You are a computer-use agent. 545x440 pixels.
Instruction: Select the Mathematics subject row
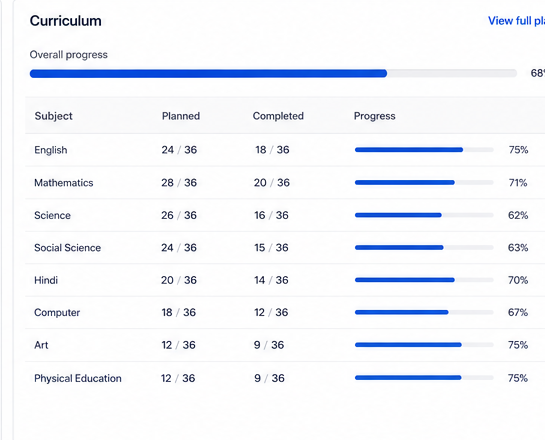click(285, 182)
